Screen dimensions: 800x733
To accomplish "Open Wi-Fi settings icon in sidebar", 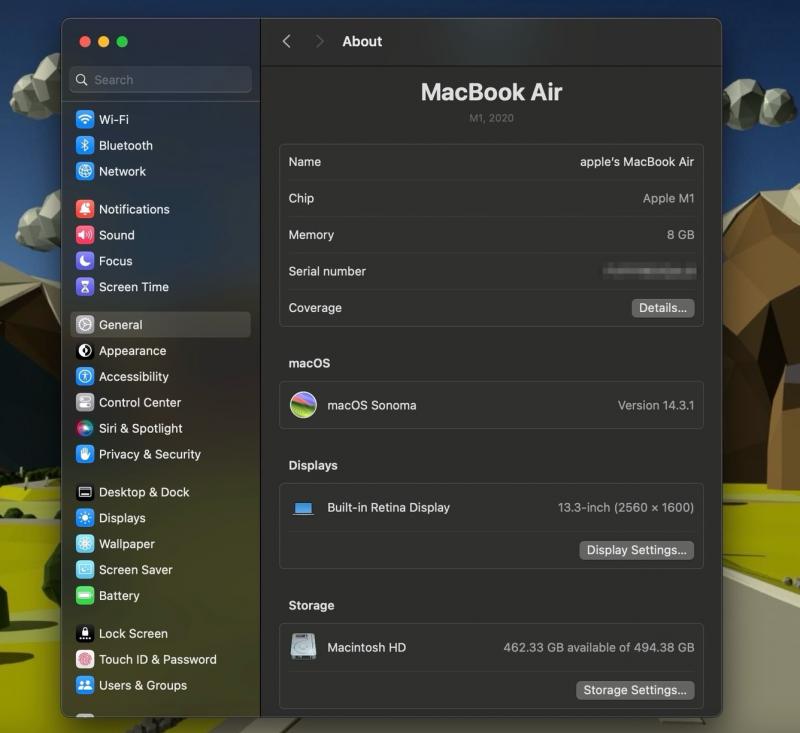I will pyautogui.click(x=85, y=119).
